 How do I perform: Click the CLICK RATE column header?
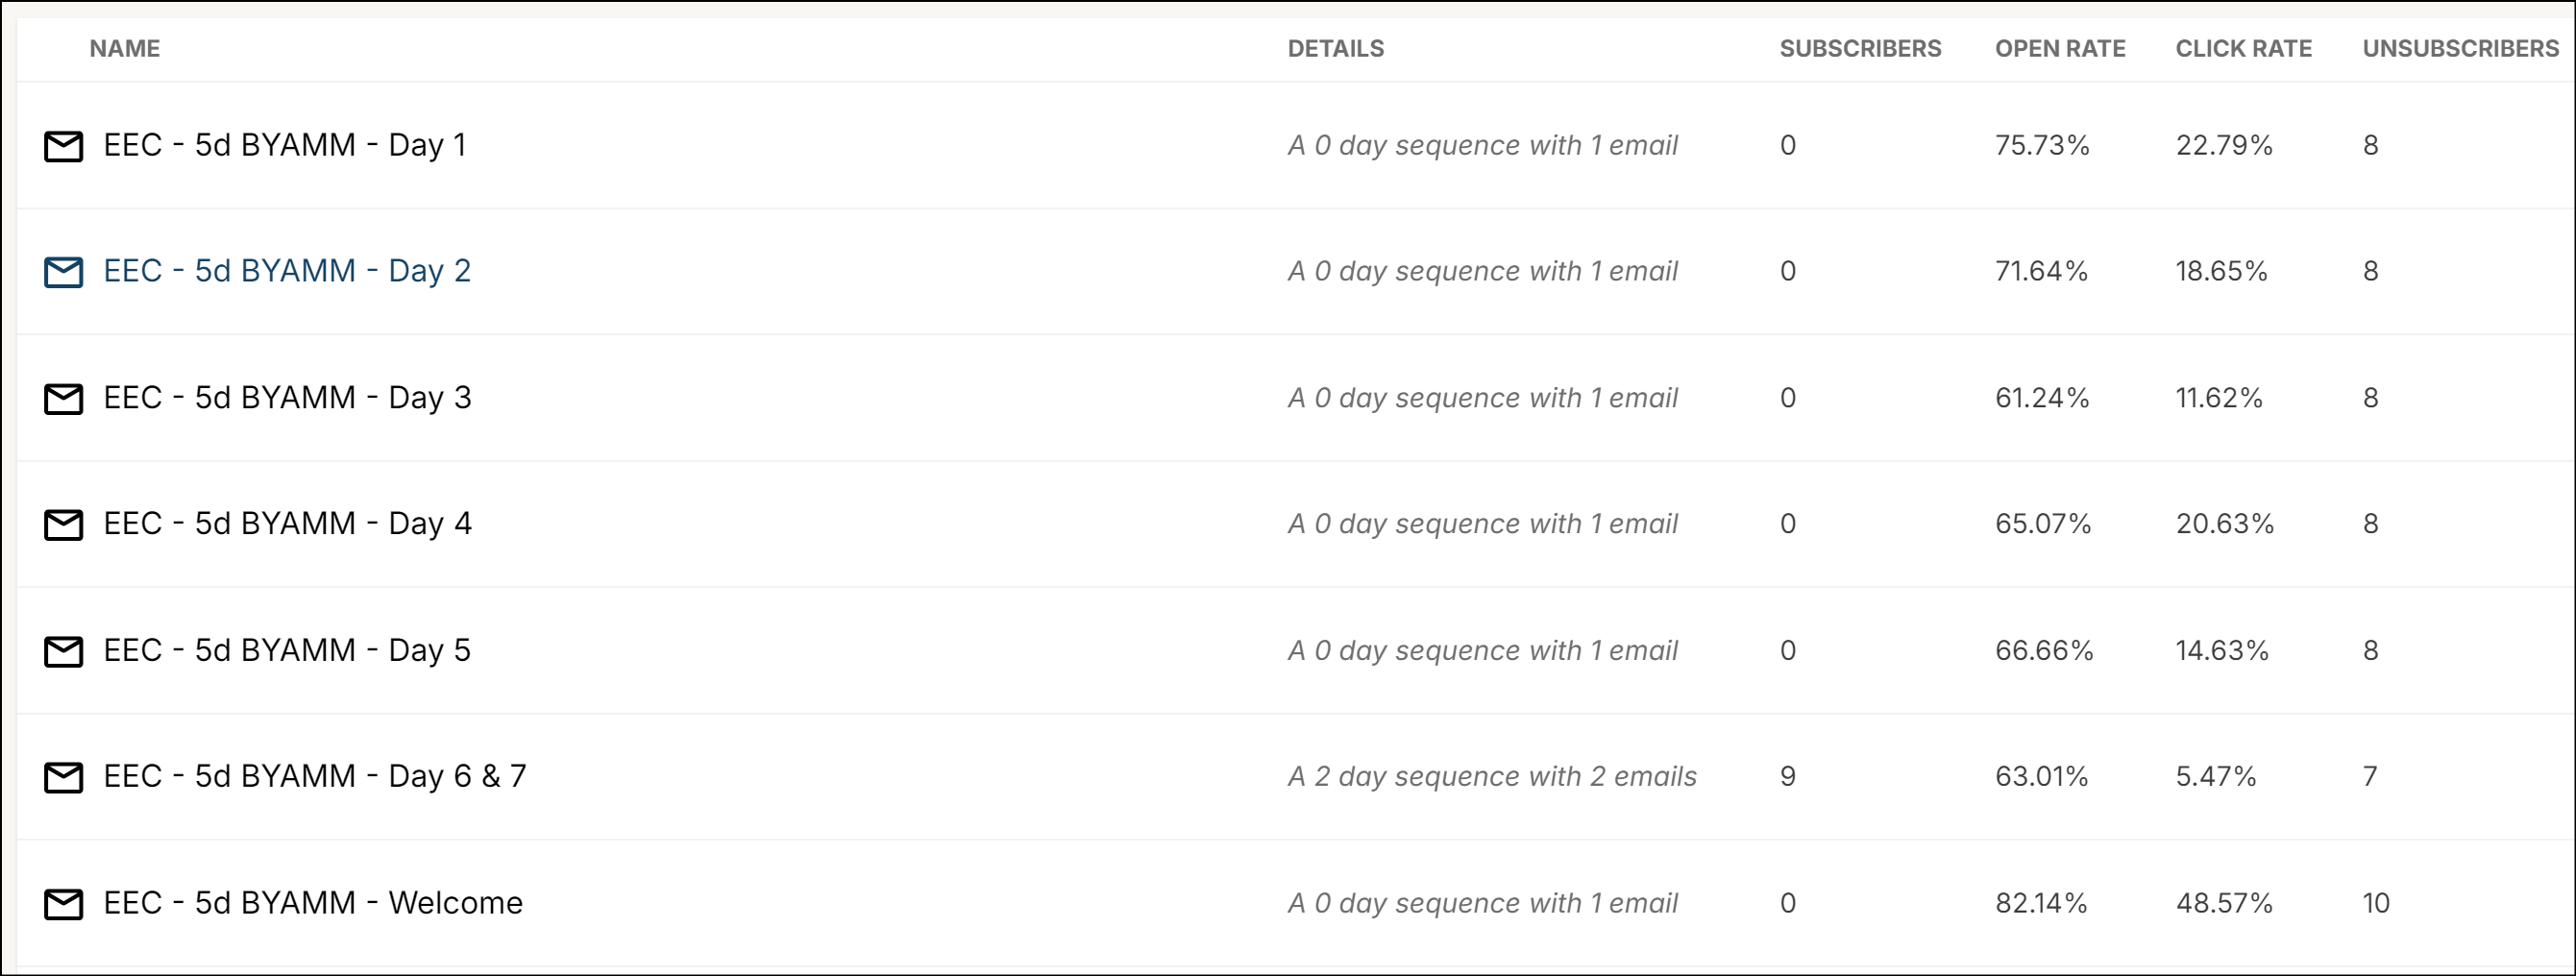pyautogui.click(x=2243, y=48)
